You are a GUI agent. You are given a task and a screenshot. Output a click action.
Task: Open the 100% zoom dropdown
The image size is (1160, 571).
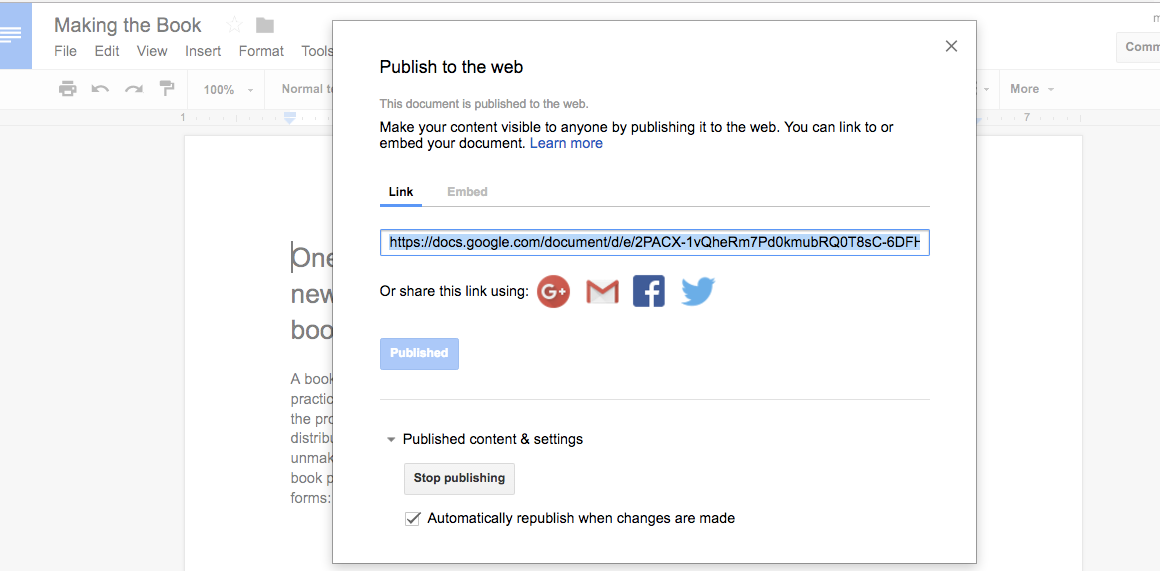point(229,89)
